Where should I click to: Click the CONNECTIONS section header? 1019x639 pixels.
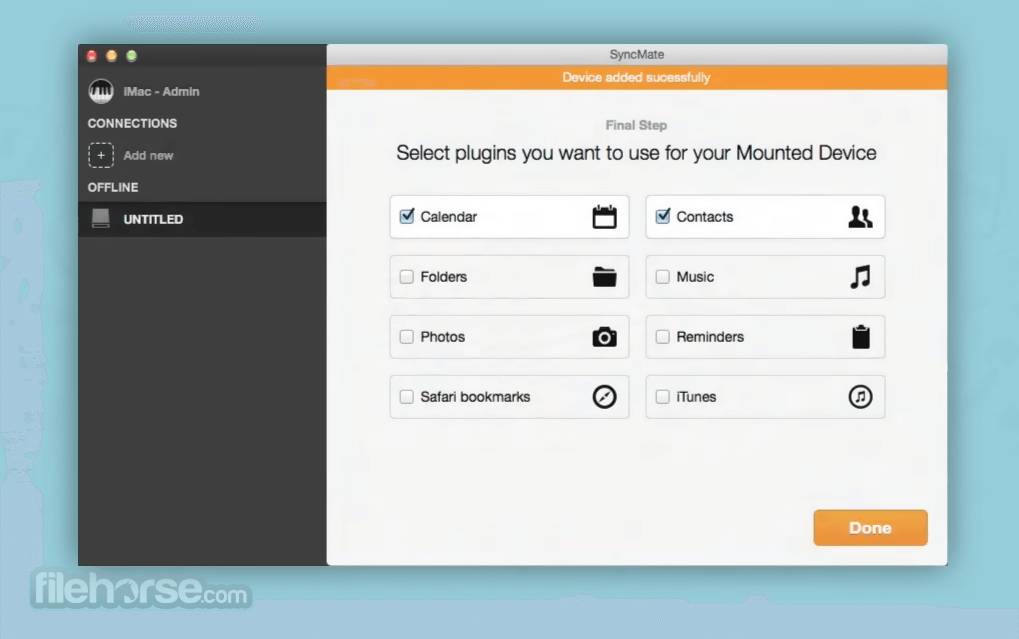pos(132,124)
